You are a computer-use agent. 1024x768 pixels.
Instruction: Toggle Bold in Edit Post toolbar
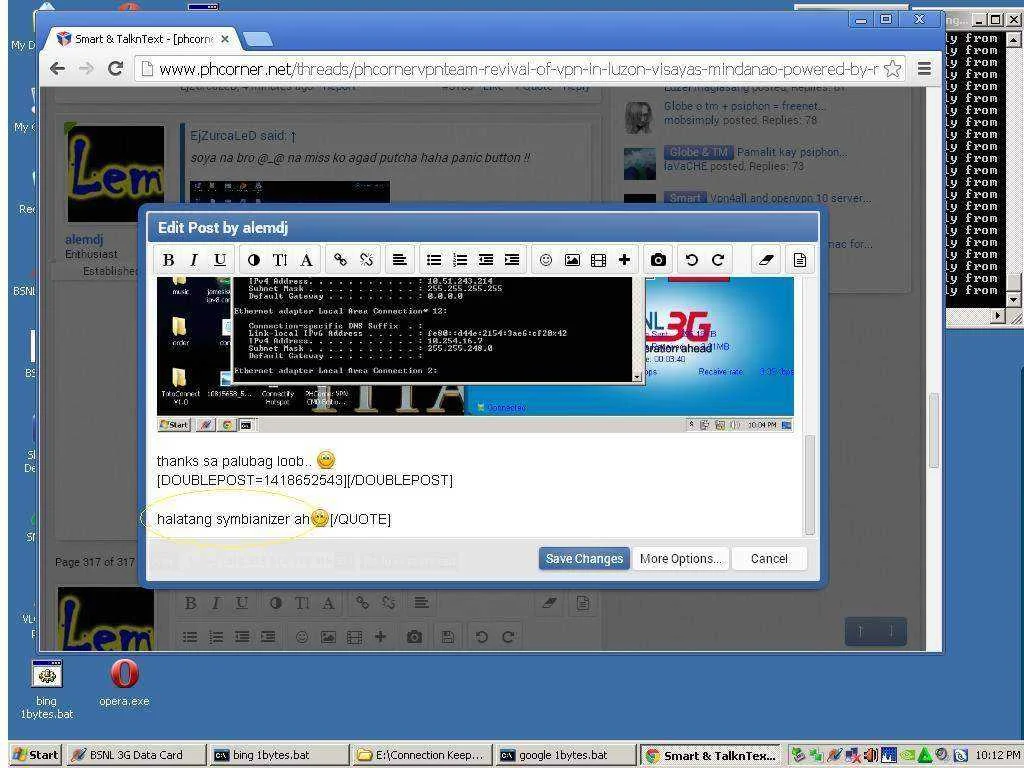(x=168, y=260)
